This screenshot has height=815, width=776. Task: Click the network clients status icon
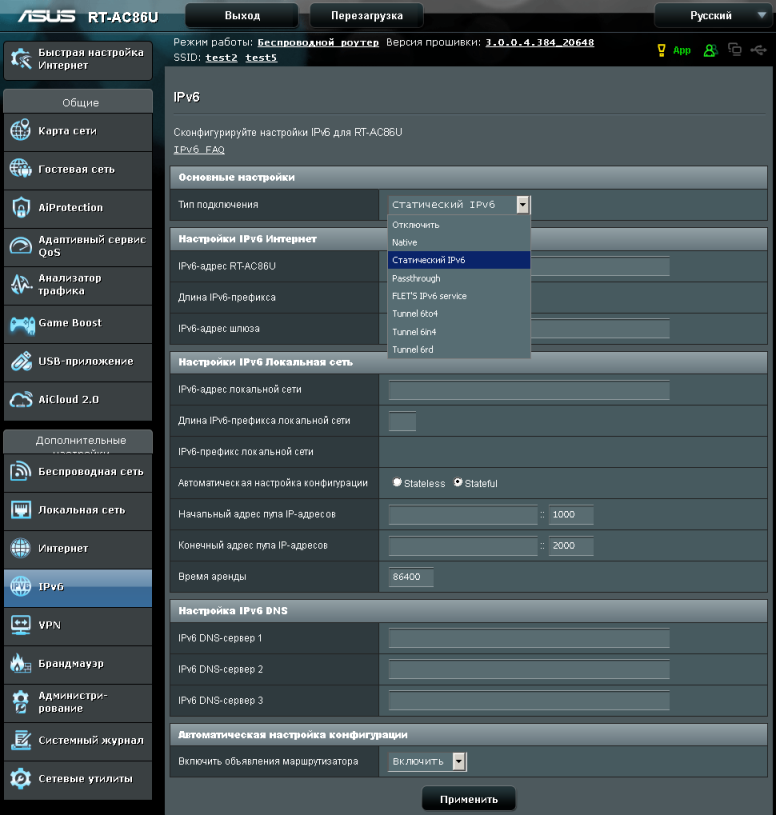pyautogui.click(x=734, y=49)
